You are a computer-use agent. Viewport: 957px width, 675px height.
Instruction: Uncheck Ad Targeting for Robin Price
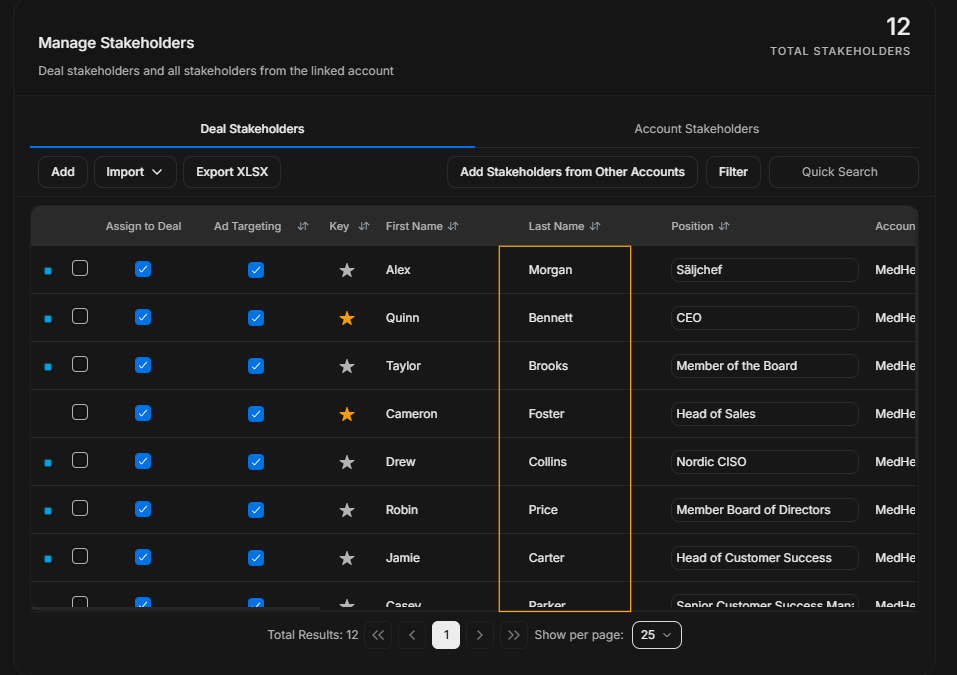(x=256, y=510)
